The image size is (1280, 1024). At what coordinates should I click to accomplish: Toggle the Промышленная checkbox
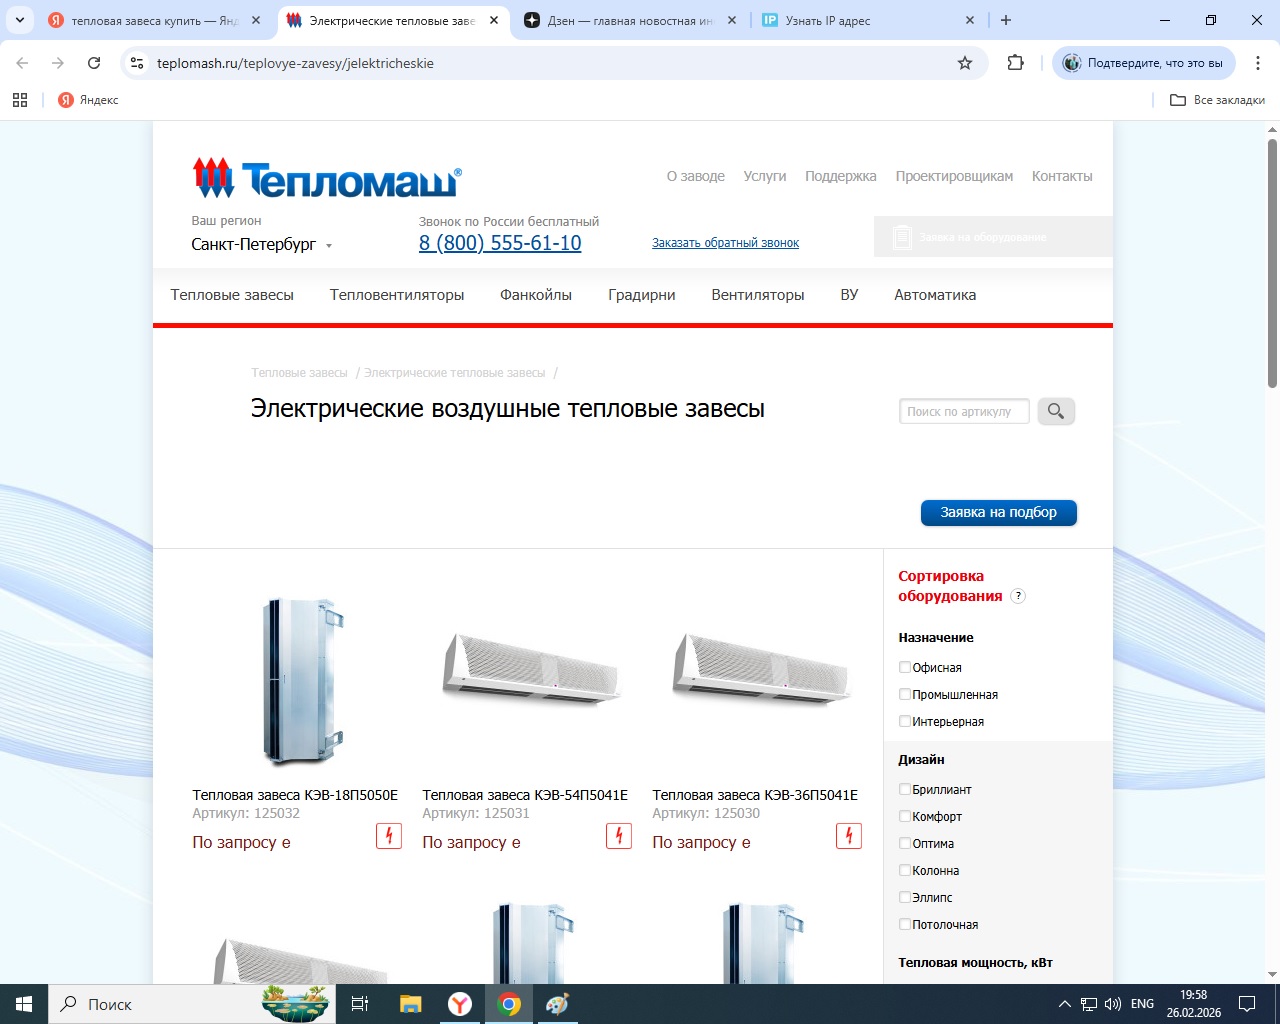point(905,694)
